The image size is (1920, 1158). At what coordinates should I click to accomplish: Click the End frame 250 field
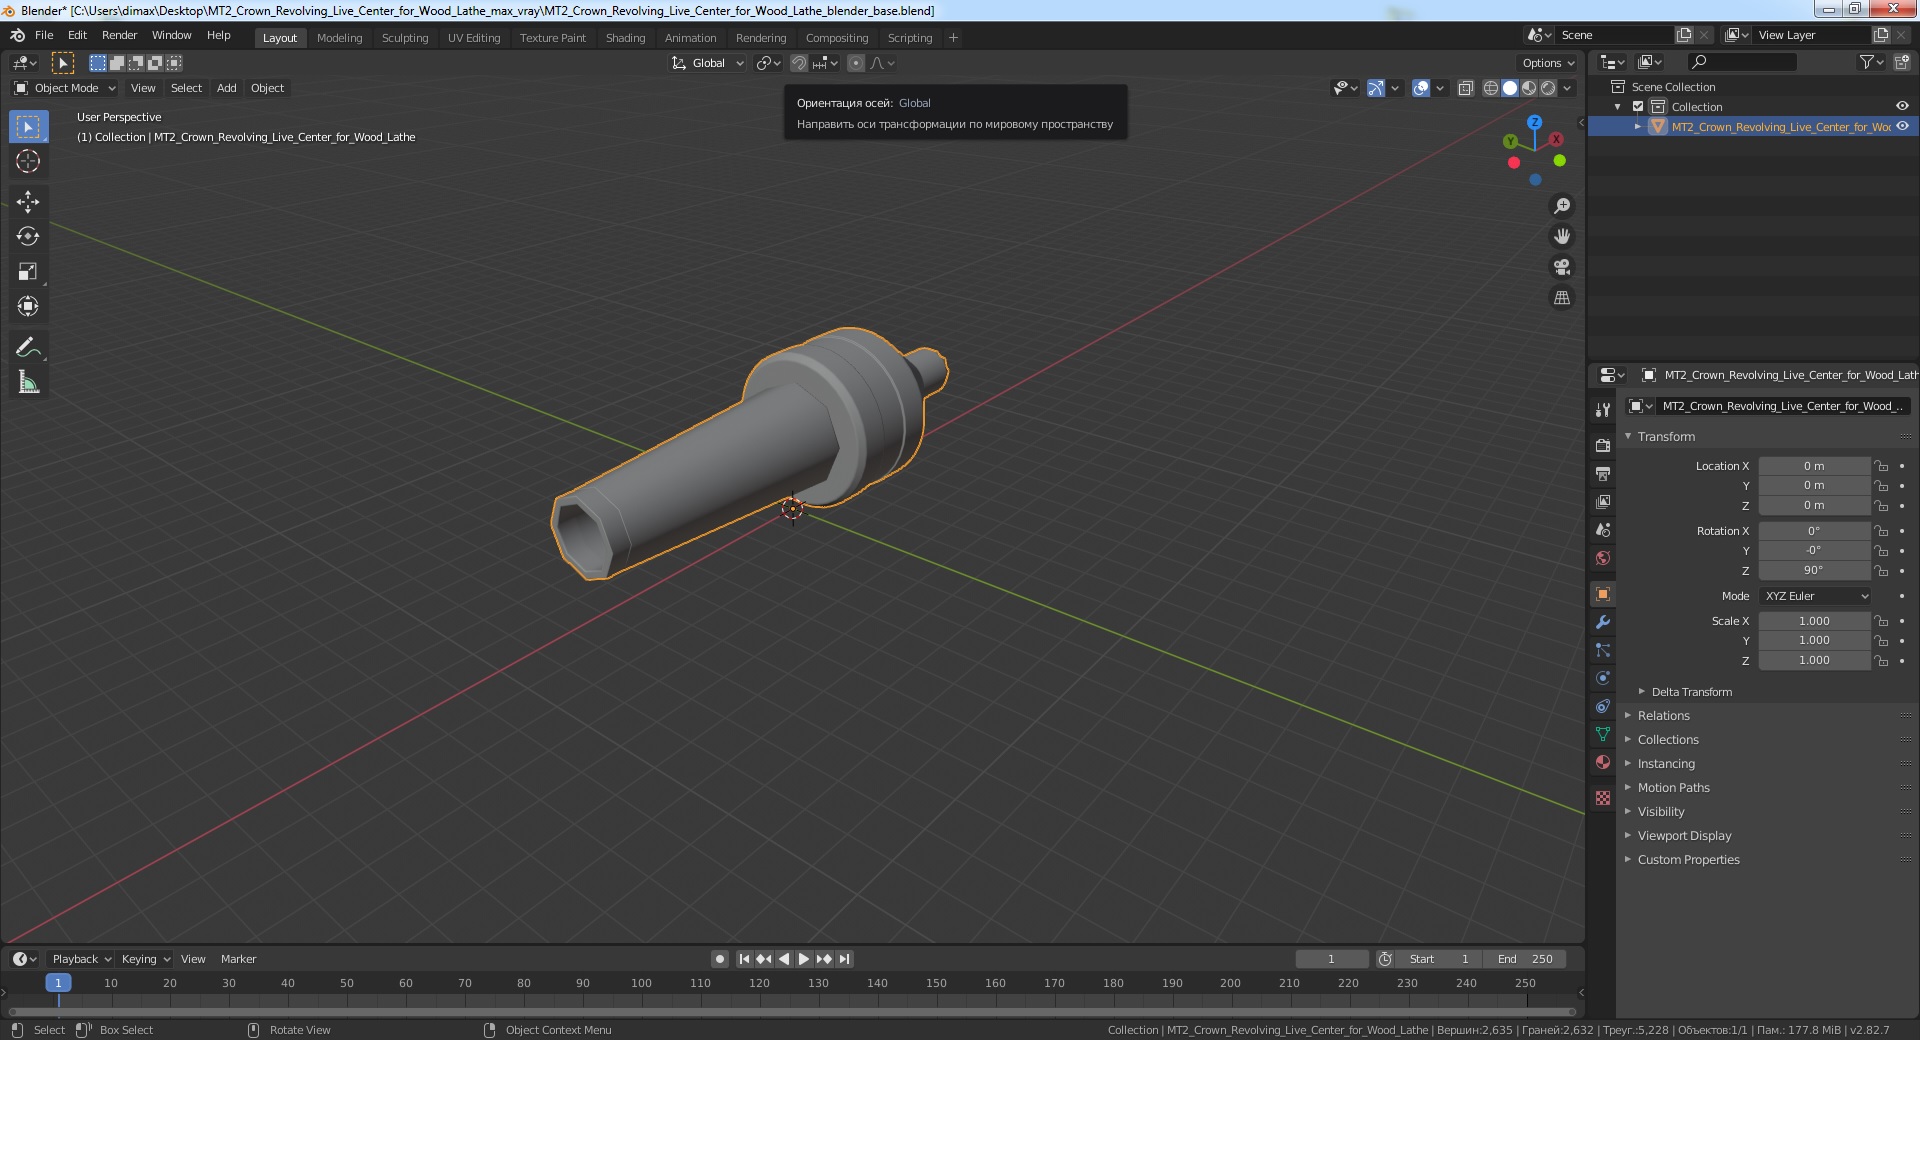[x=1524, y=959]
